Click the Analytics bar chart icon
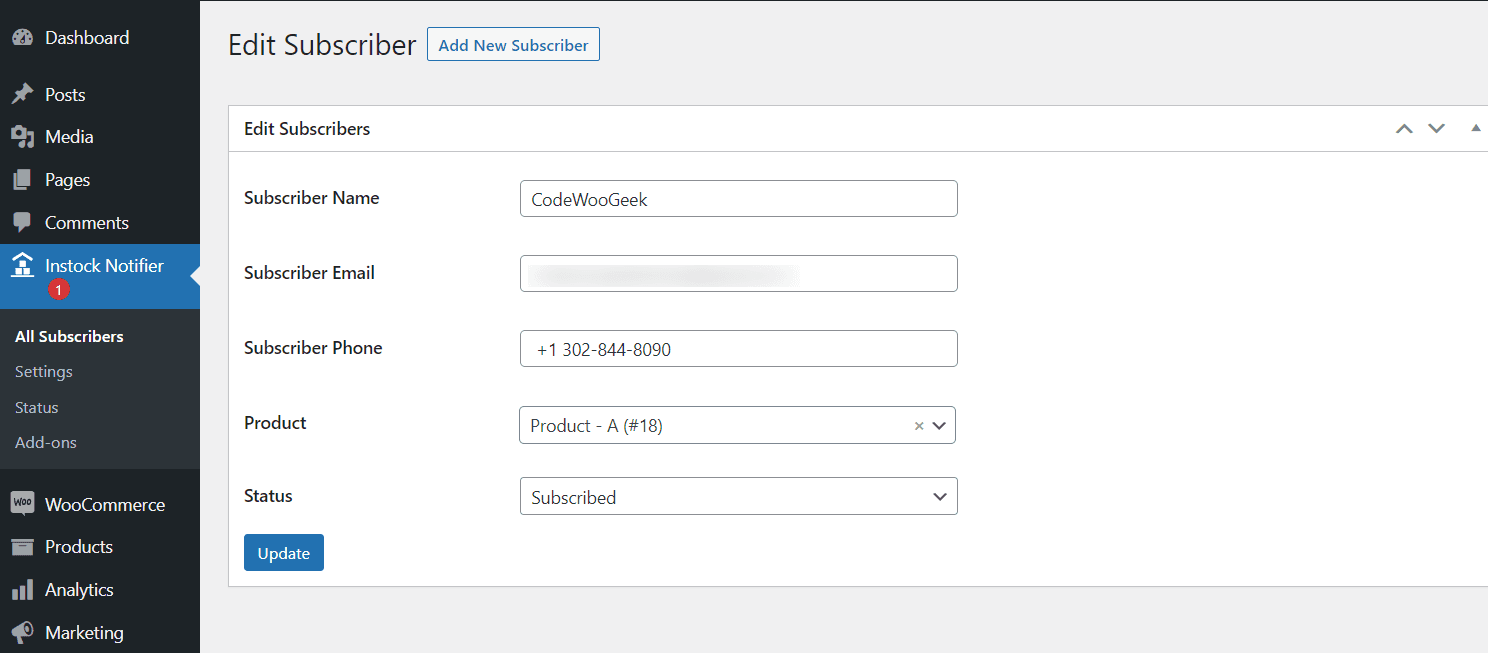Screen dimensions: 1488x653 coord(22,590)
